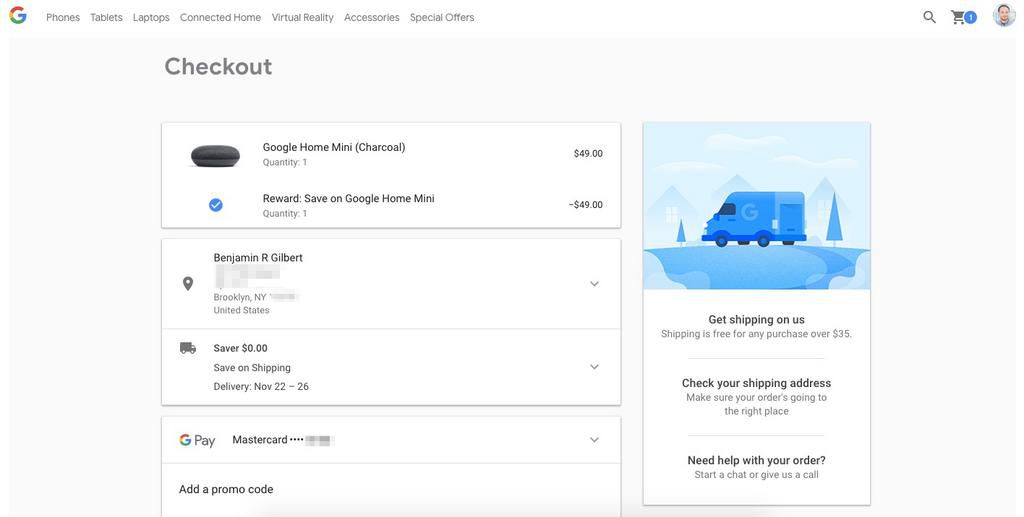Image resolution: width=1024 pixels, height=517 pixels.
Task: Click the Google Home Mini product image
Action: [216, 156]
